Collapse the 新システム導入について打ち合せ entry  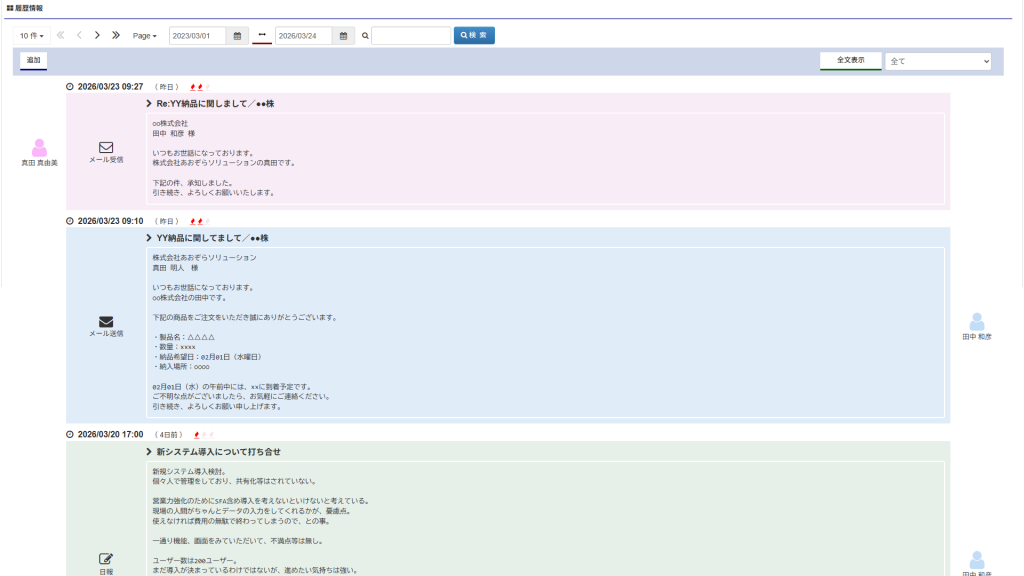pos(149,452)
